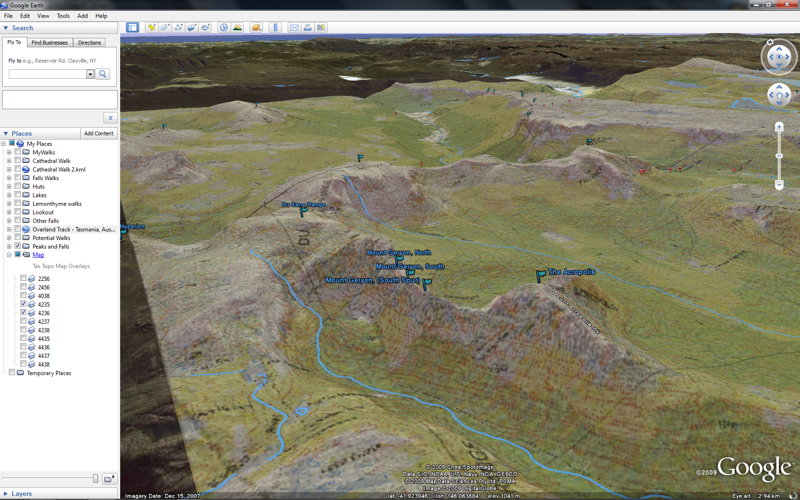Viewport: 800px width, 500px height.
Task: Expand the Lookout folder
Action: pos(9,212)
